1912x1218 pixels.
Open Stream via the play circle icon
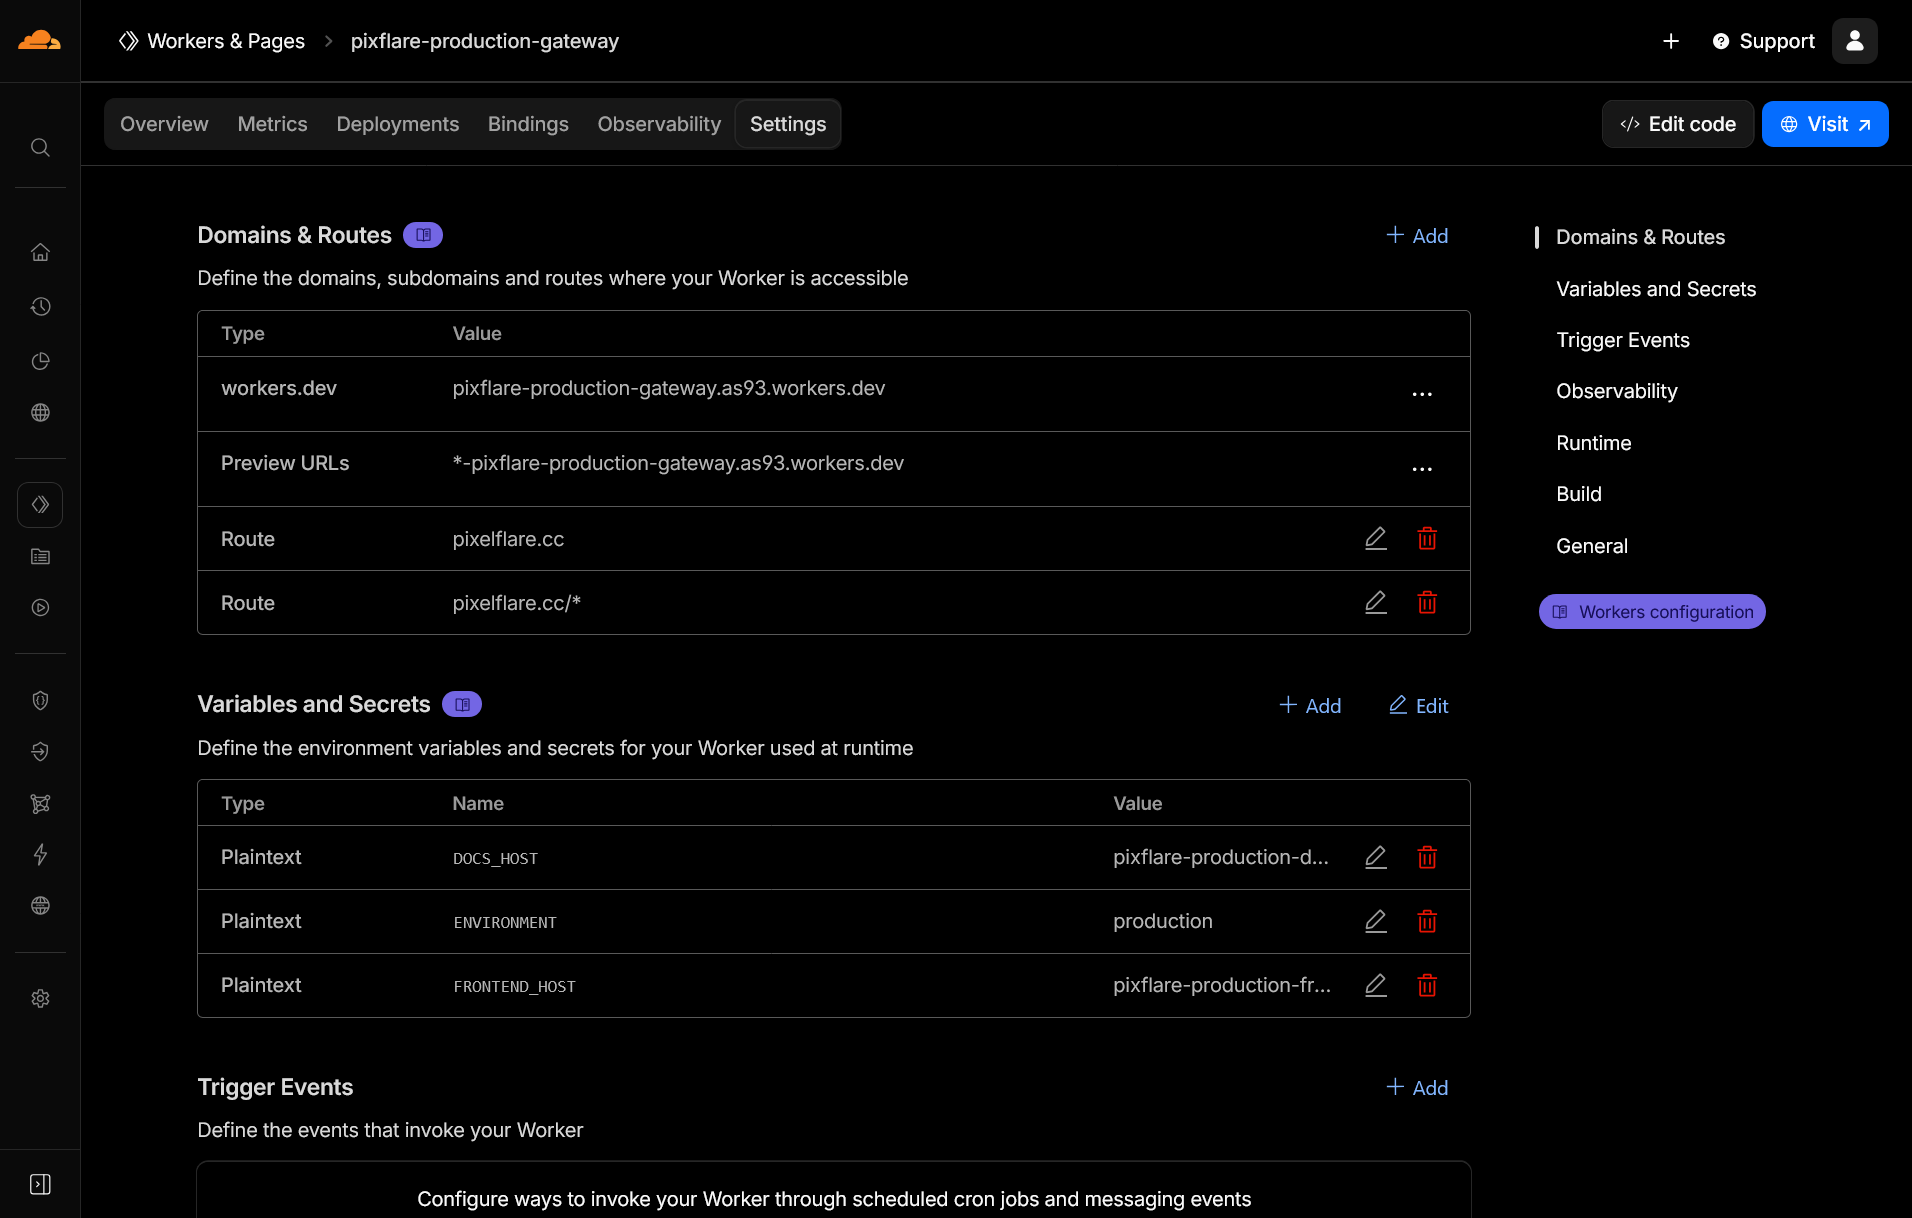[x=40, y=607]
